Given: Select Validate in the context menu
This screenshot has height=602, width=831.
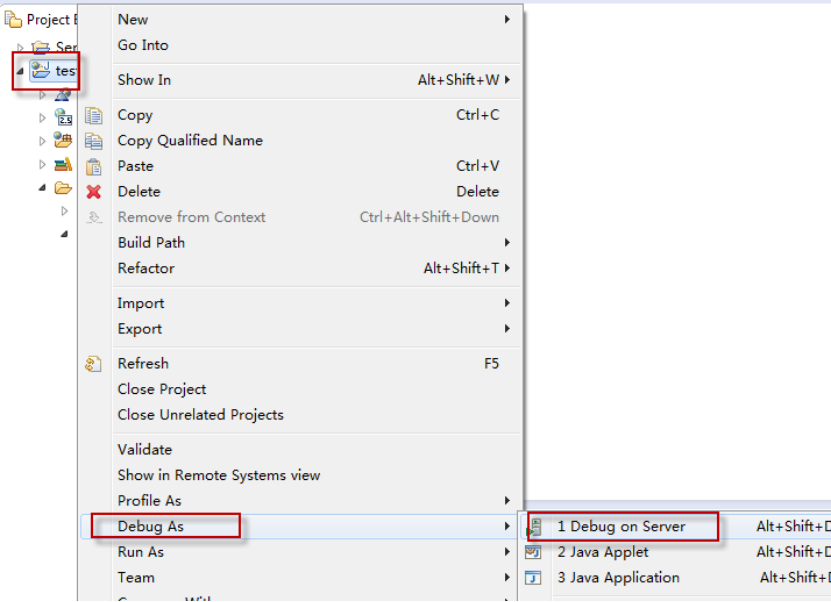Looking at the screenshot, I should 301,449.
